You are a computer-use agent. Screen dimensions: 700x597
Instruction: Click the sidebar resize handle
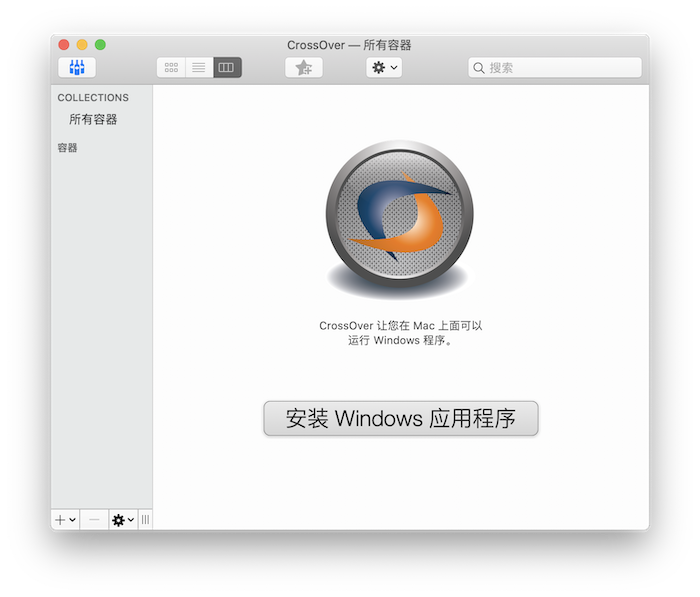click(145, 520)
